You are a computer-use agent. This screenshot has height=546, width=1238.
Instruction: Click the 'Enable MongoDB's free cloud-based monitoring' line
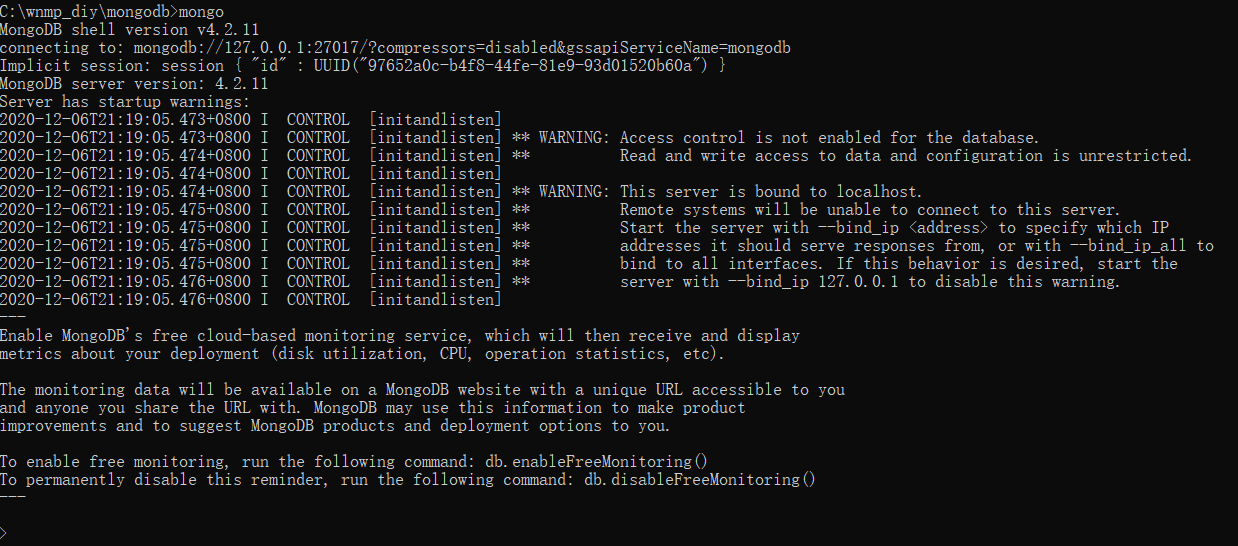(x=400, y=336)
